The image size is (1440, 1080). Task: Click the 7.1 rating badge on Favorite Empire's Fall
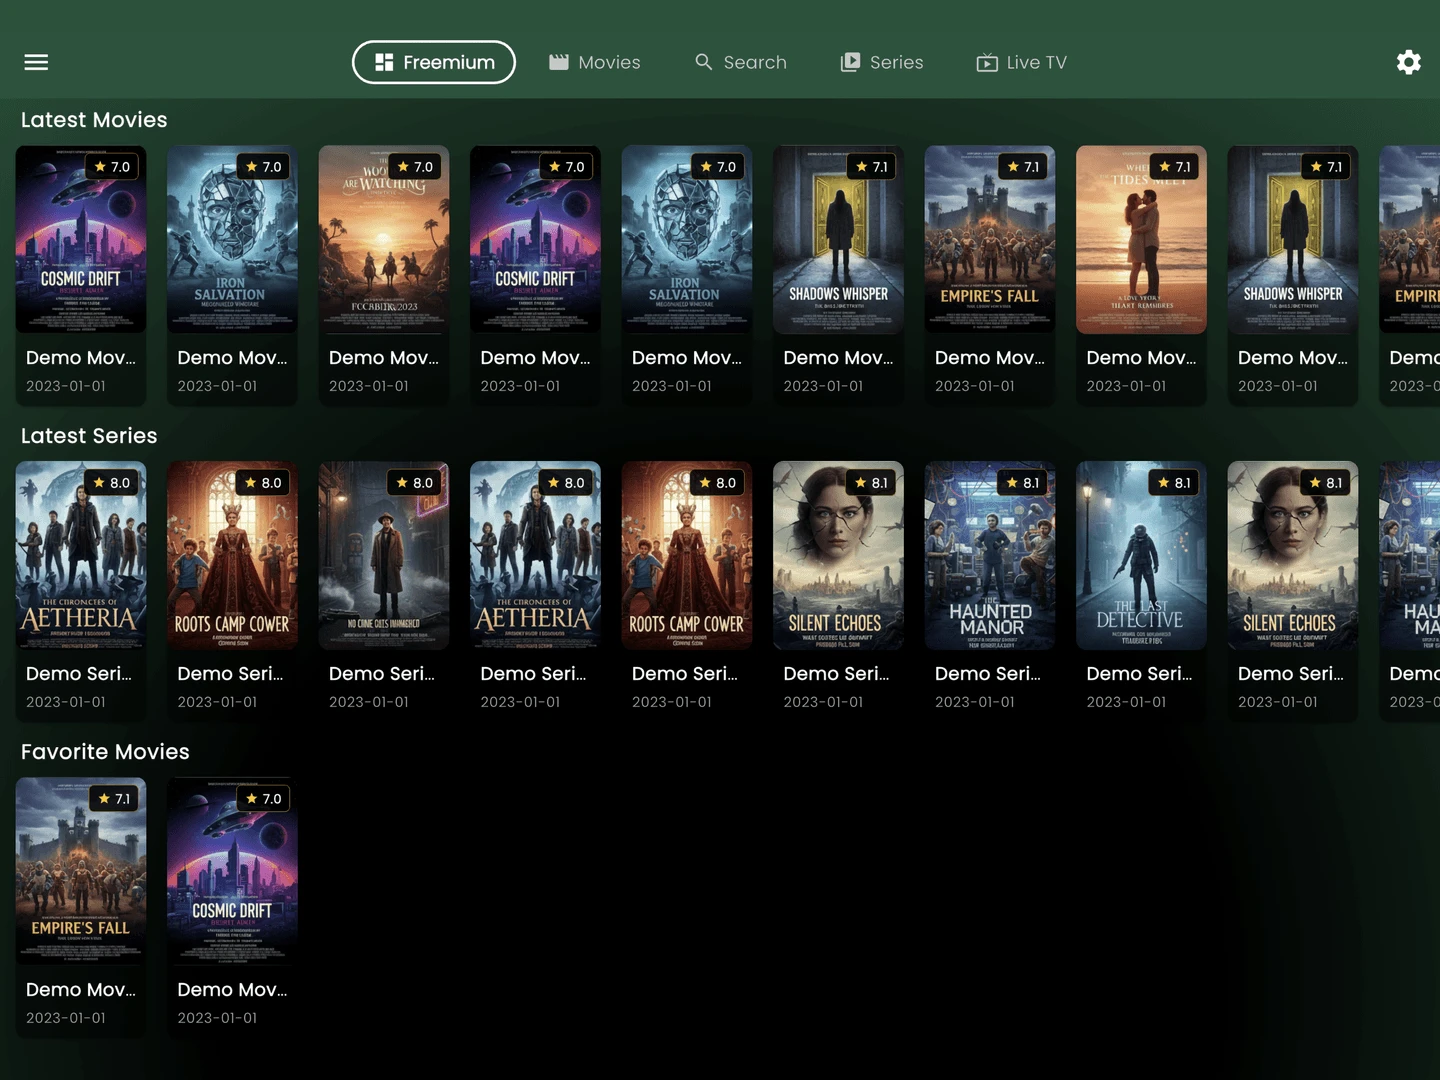pos(114,799)
